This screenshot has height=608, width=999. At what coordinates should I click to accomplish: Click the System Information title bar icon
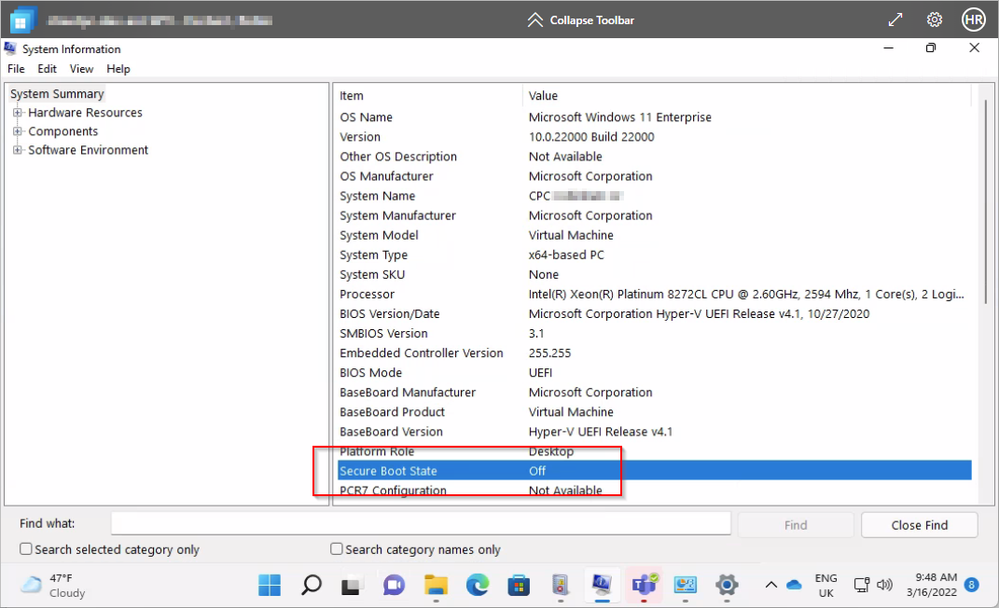10,48
